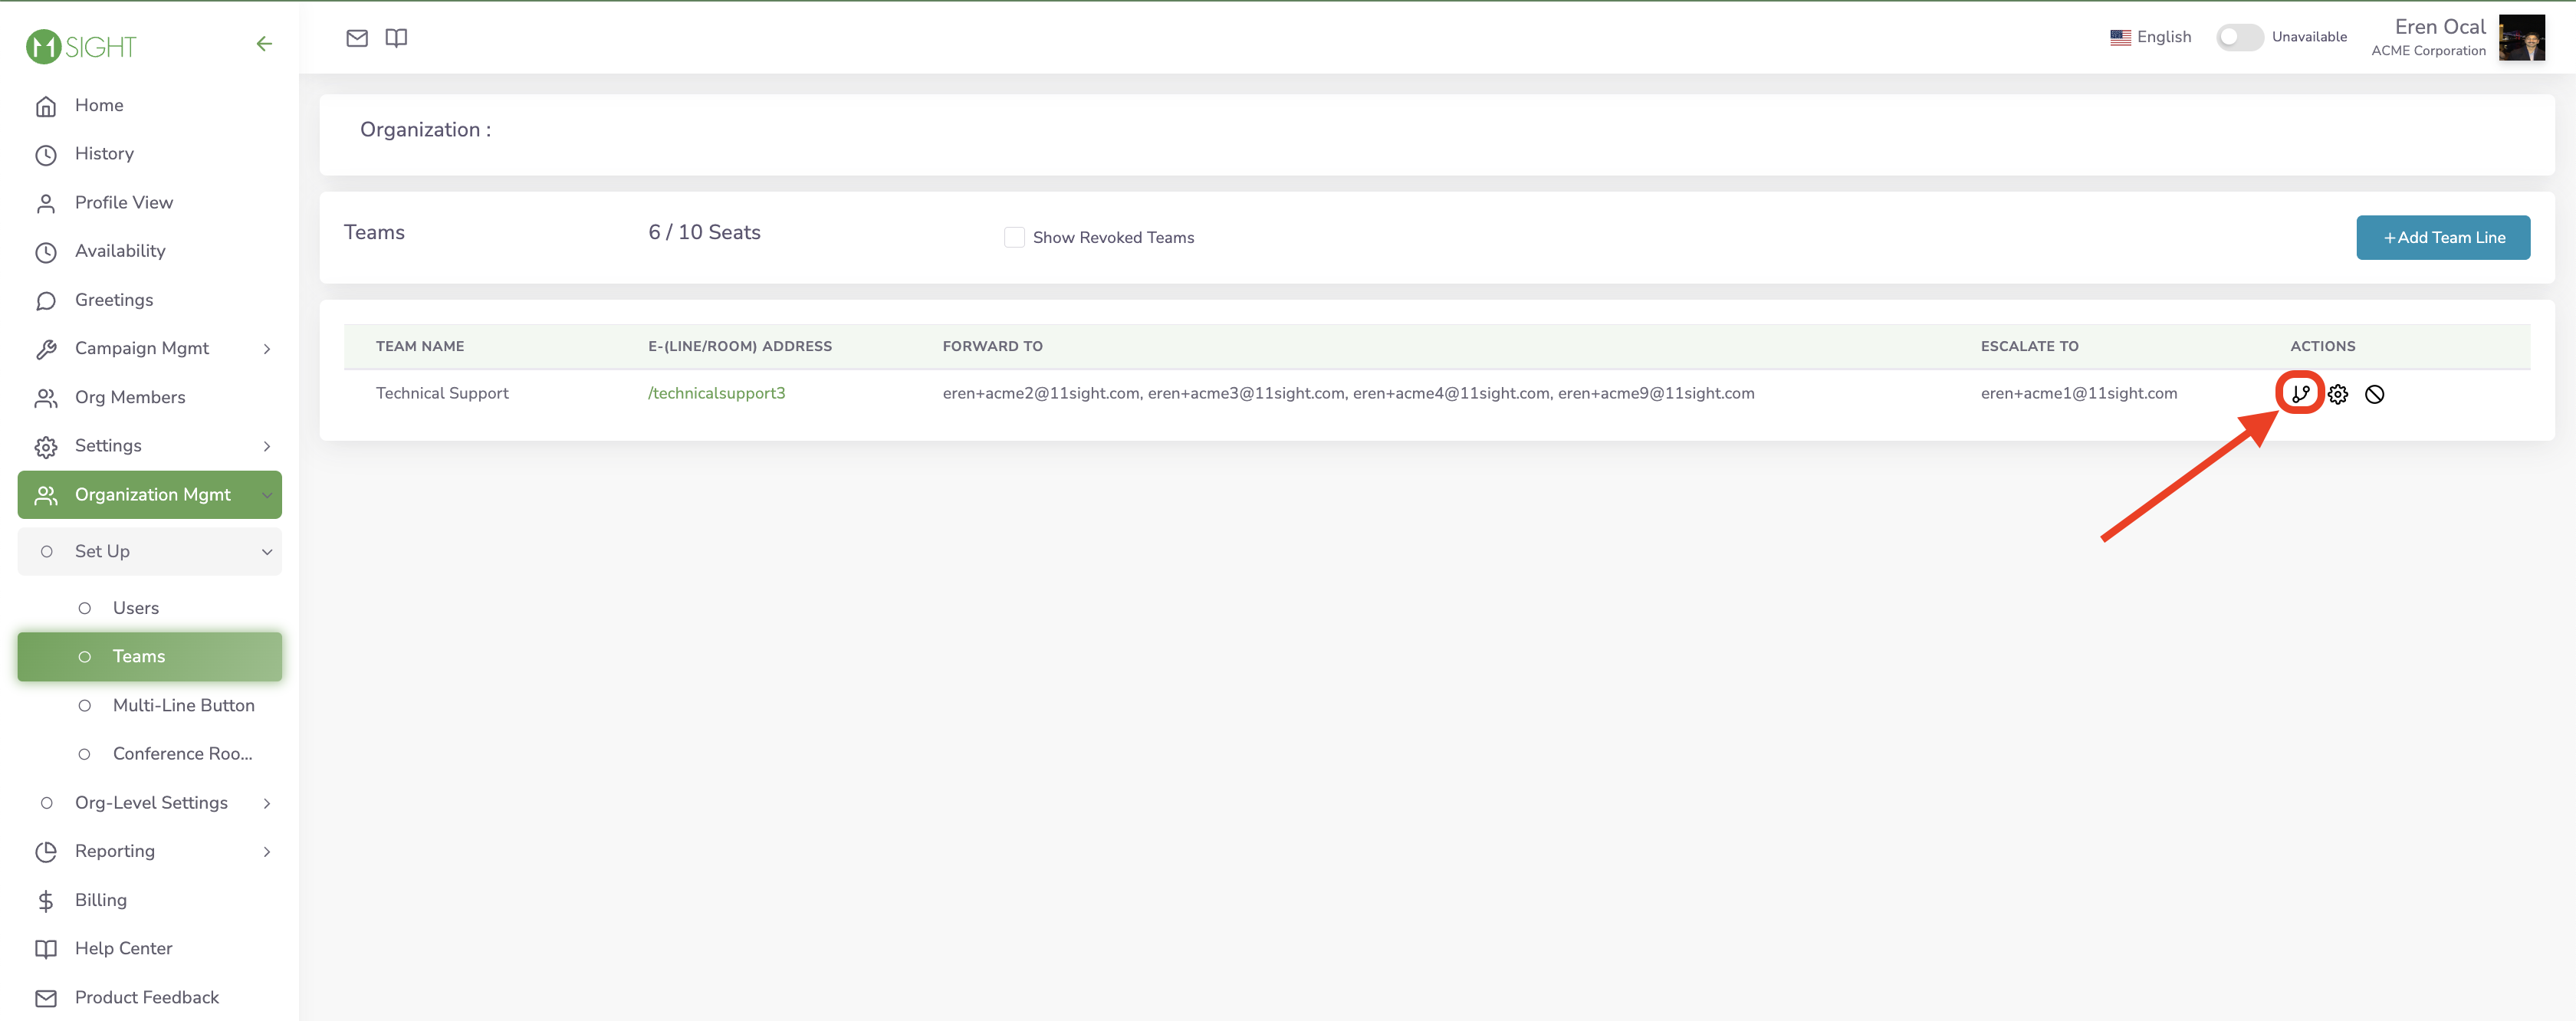The height and width of the screenshot is (1021, 2576).
Task: Check the Show Revoked Teams checkbox
Action: point(1014,237)
